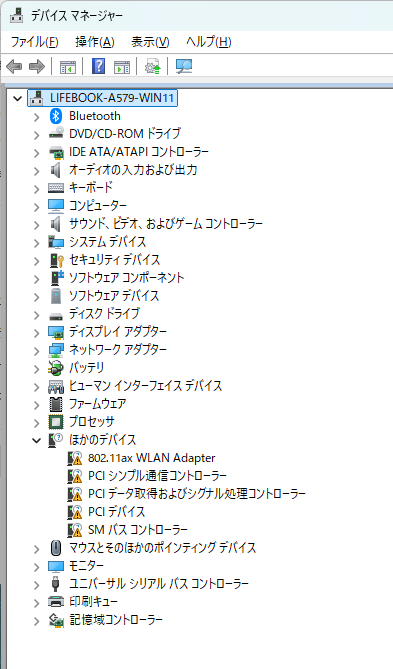Screen dimensions: 393x669
Task: Click the 印刷キュー printer icon
Action: point(55,602)
